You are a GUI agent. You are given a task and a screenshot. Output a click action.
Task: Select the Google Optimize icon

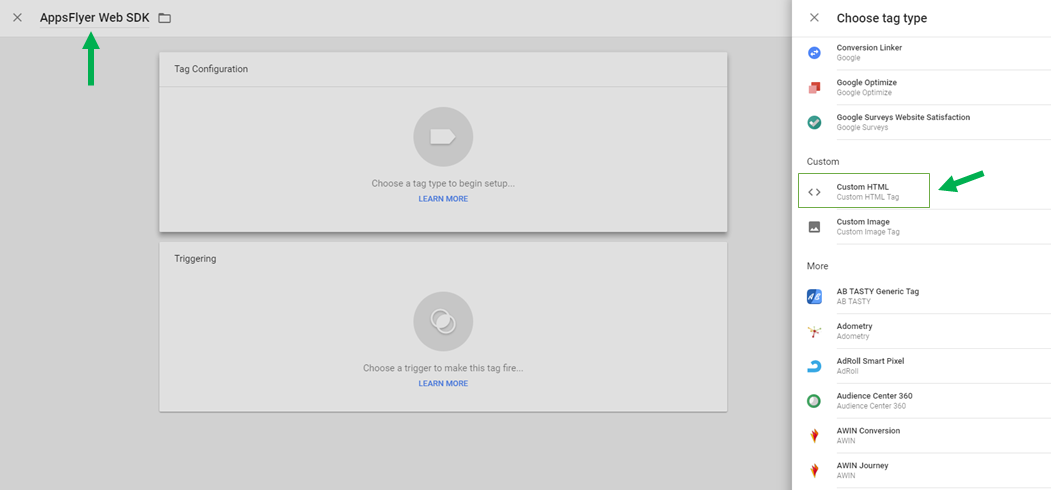[x=814, y=88]
